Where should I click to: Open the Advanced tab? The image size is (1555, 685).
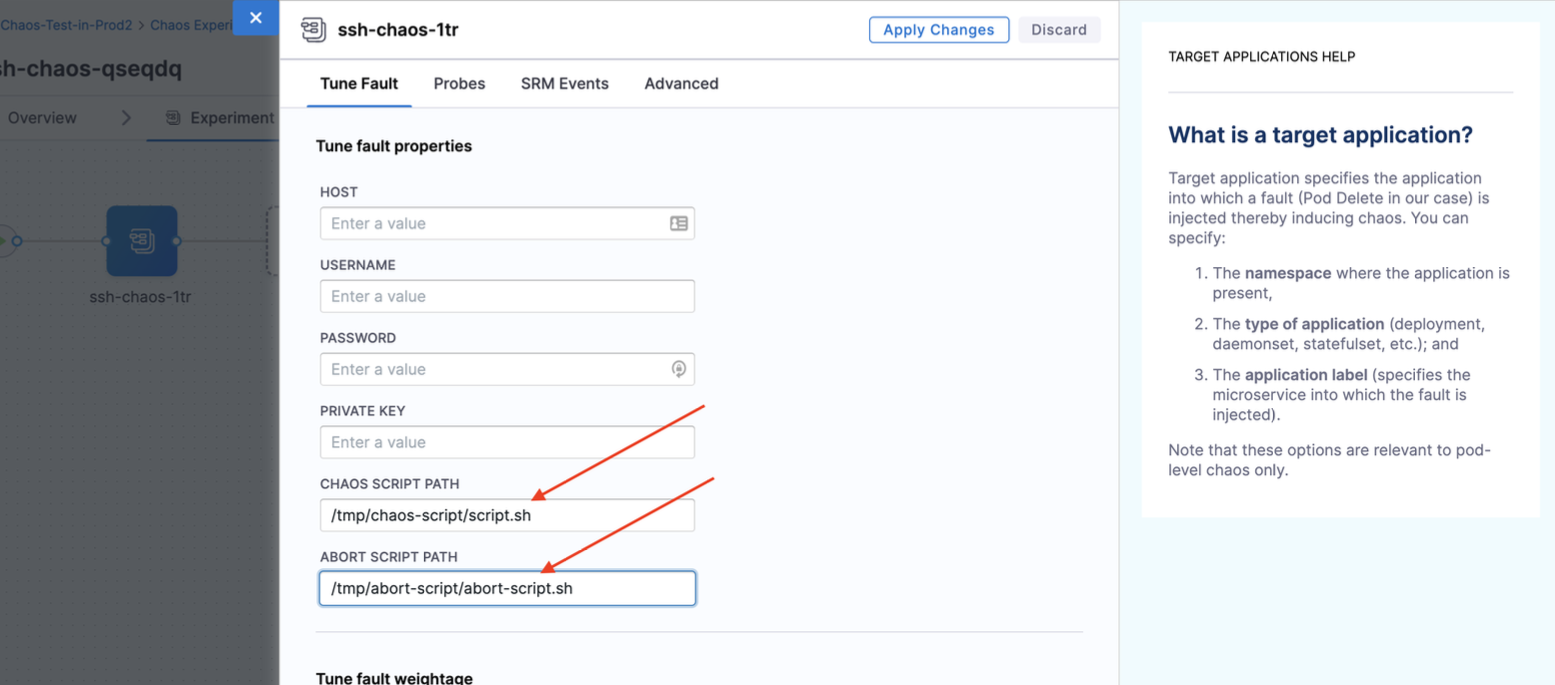pyautogui.click(x=680, y=84)
